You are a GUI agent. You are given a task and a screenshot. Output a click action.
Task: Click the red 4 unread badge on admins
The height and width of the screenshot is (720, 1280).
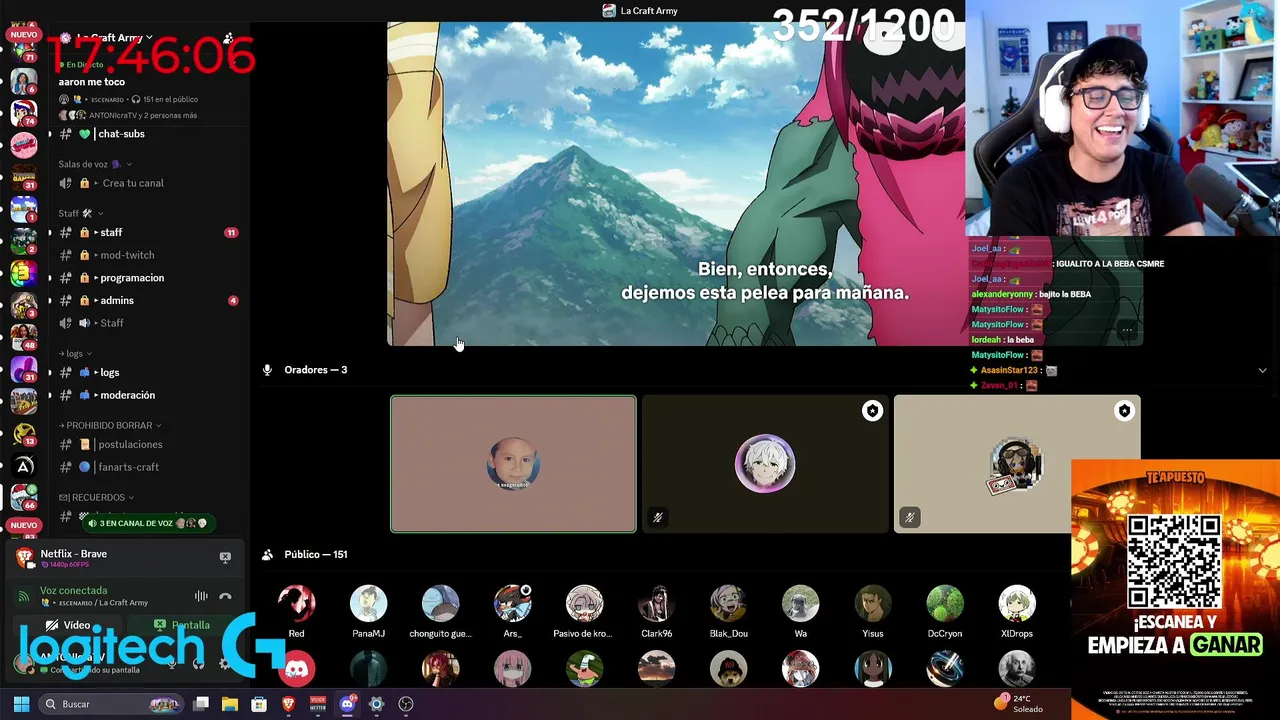pos(233,301)
